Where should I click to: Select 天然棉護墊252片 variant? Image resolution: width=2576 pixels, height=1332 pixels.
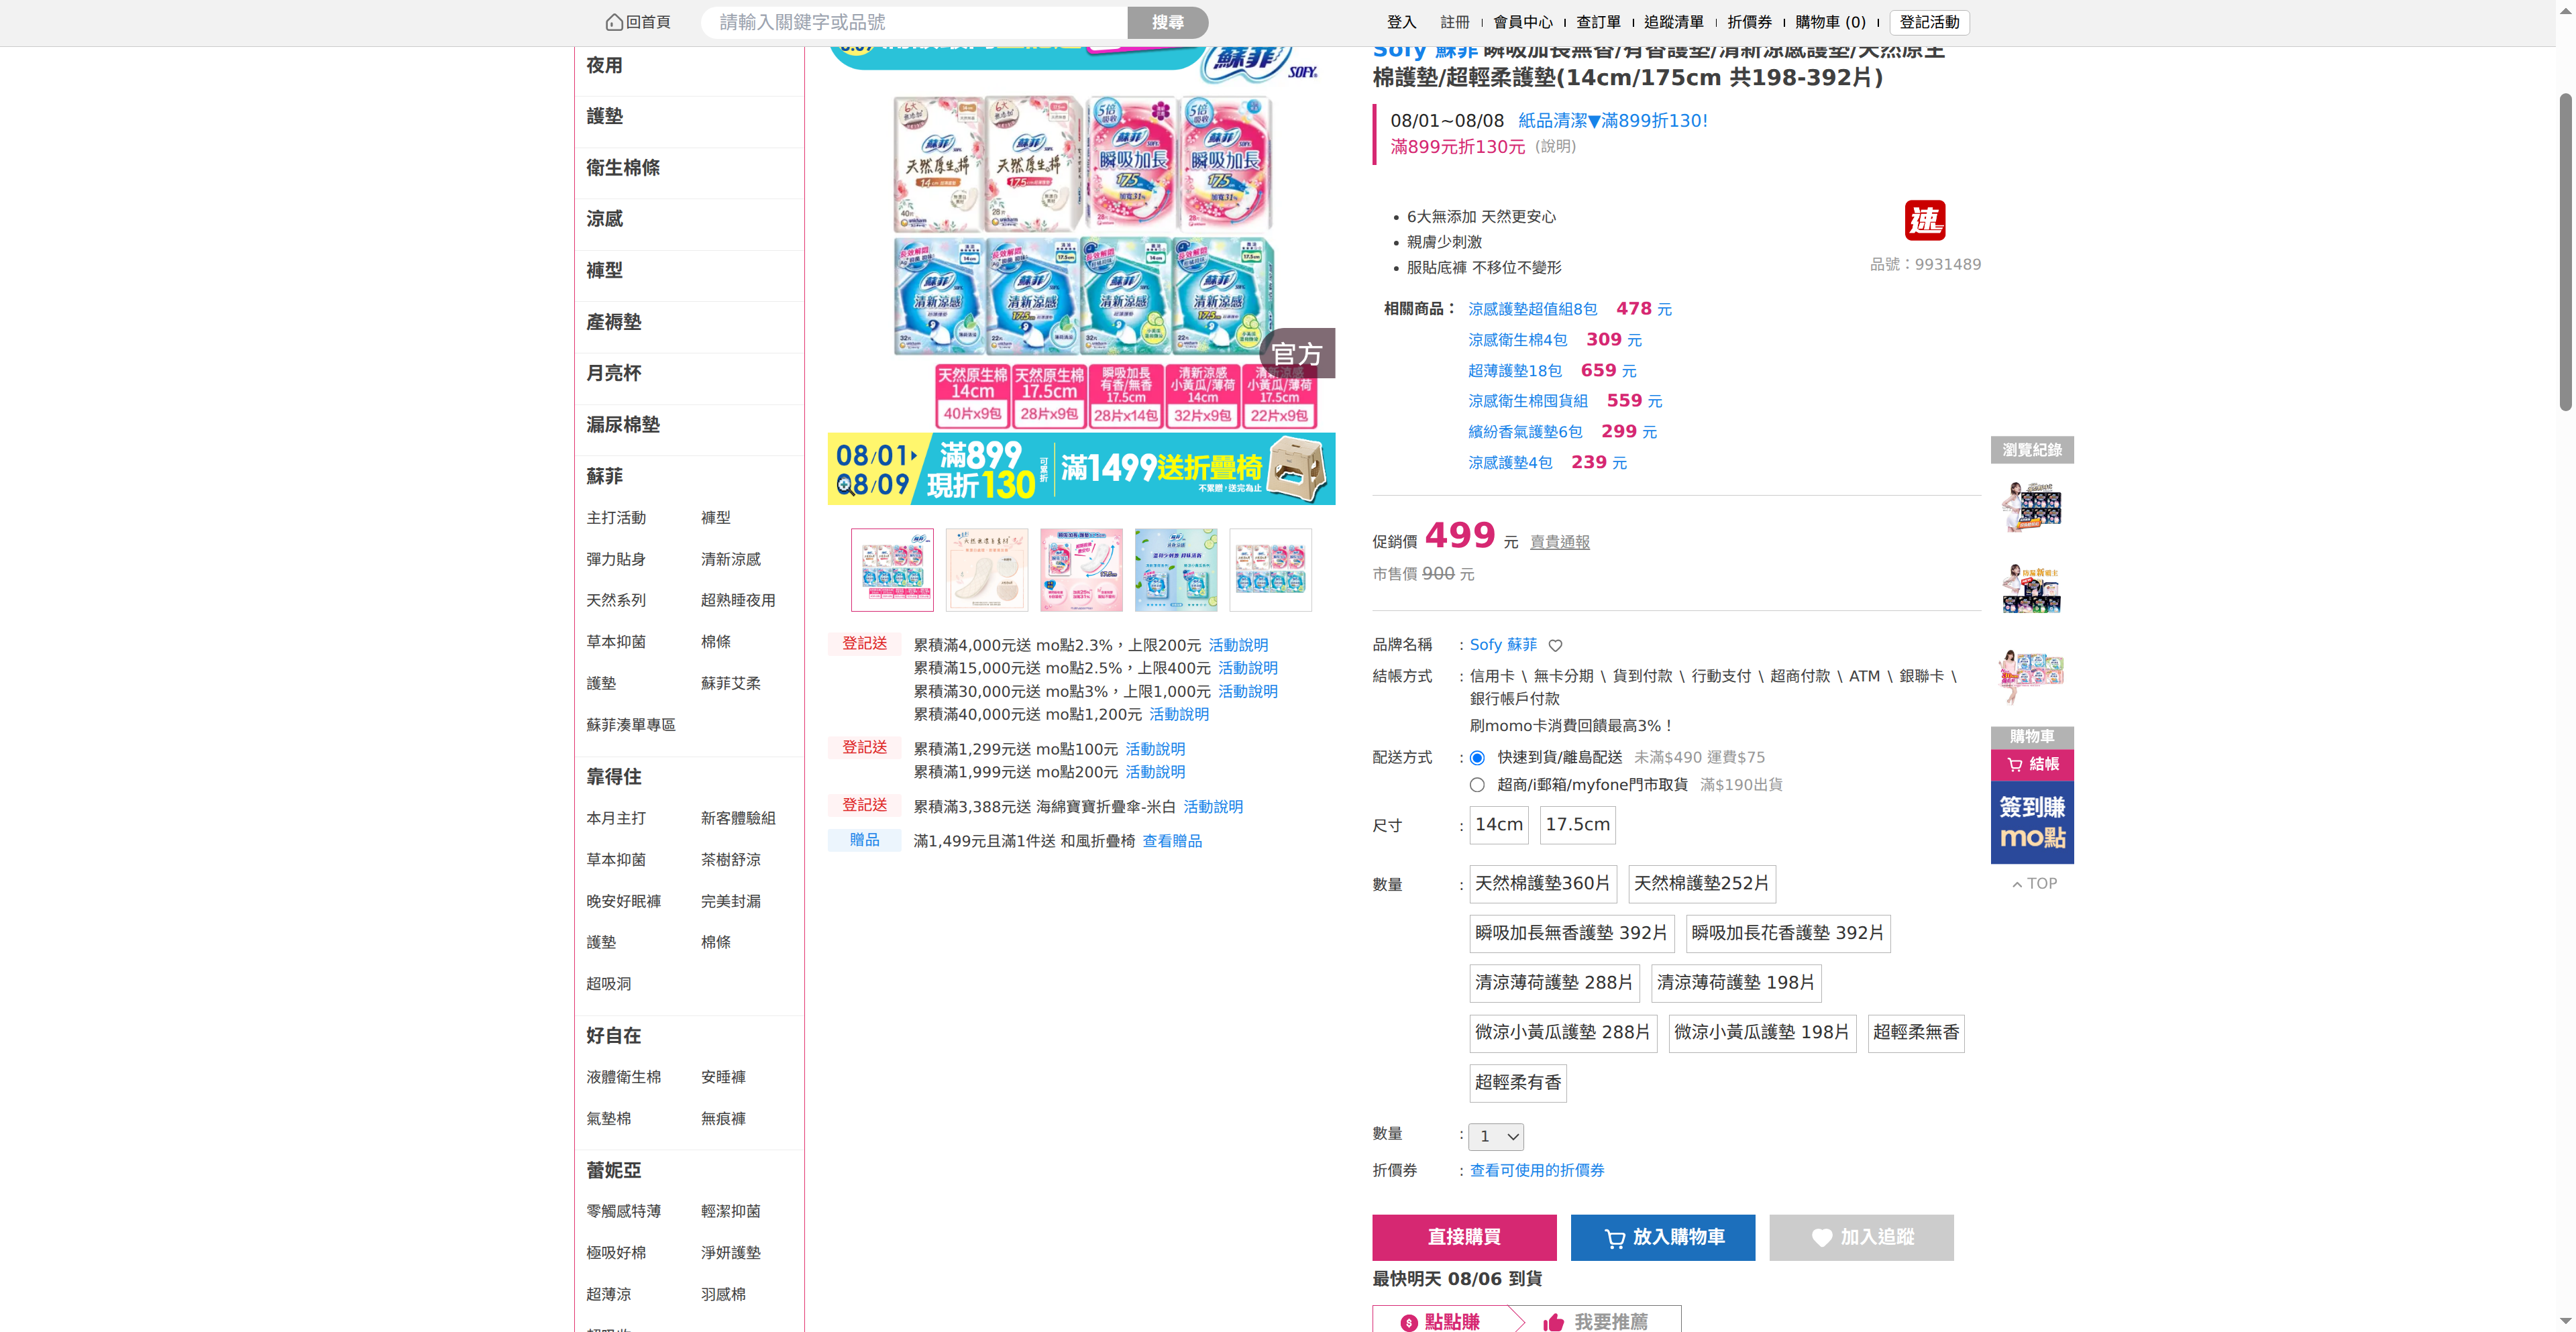point(1702,884)
